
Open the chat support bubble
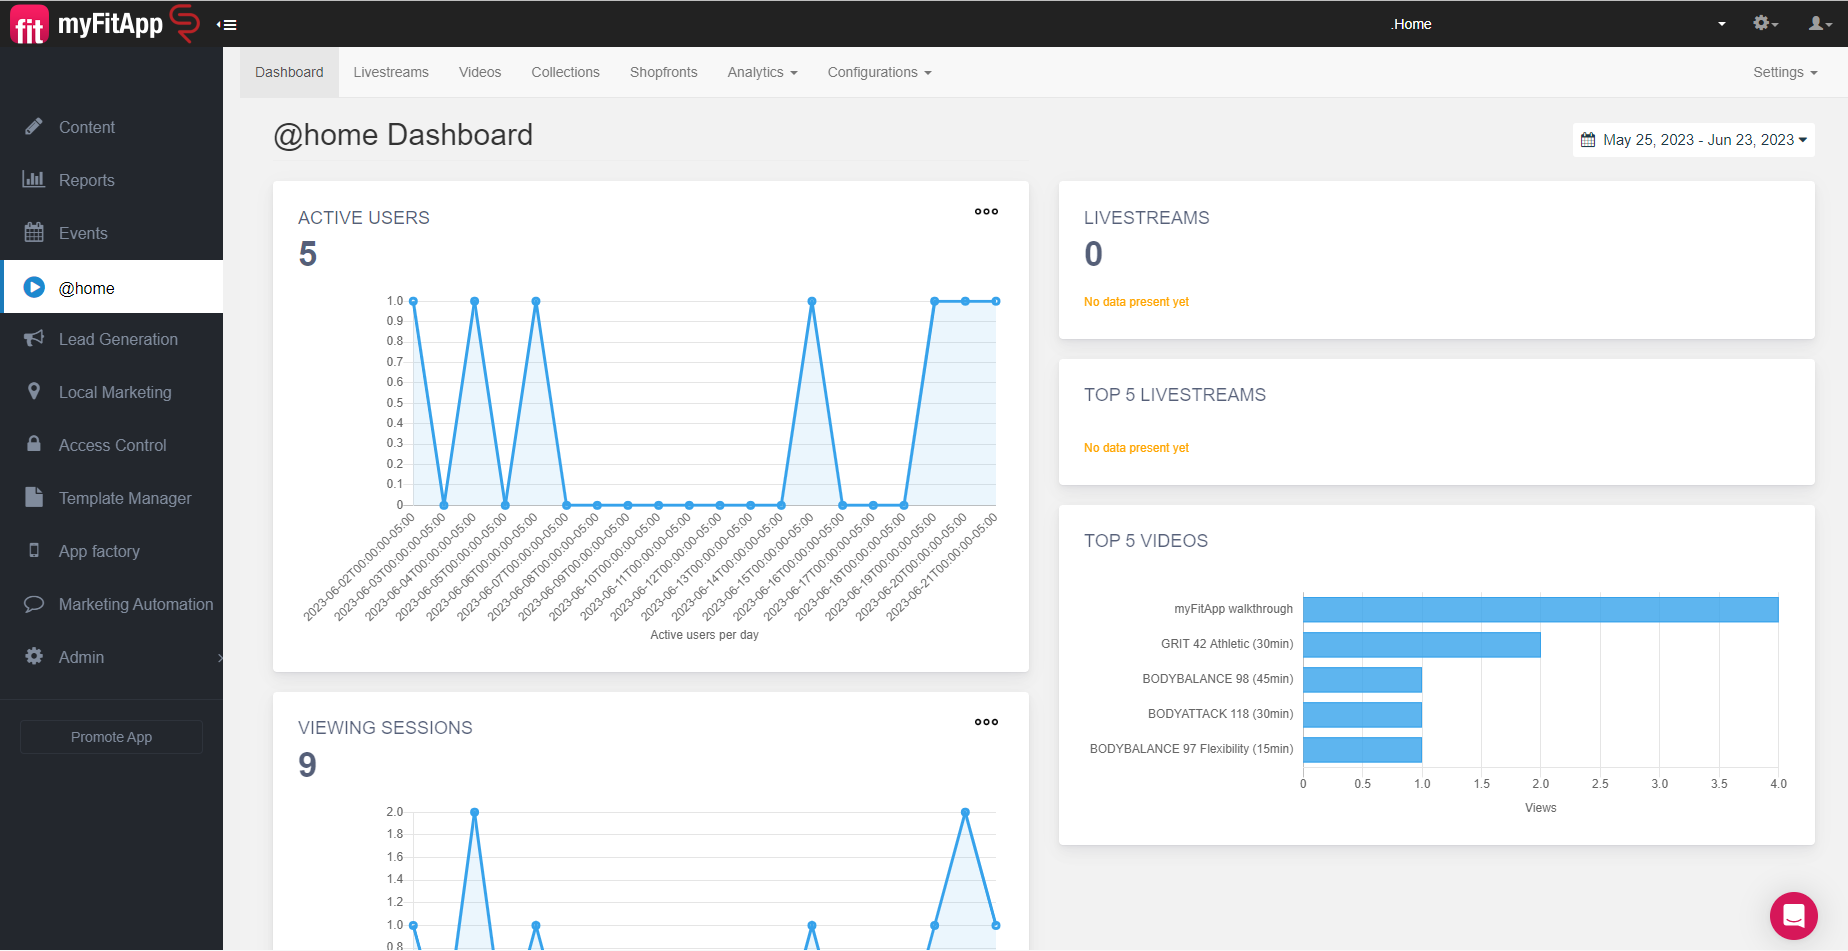[1794, 915]
